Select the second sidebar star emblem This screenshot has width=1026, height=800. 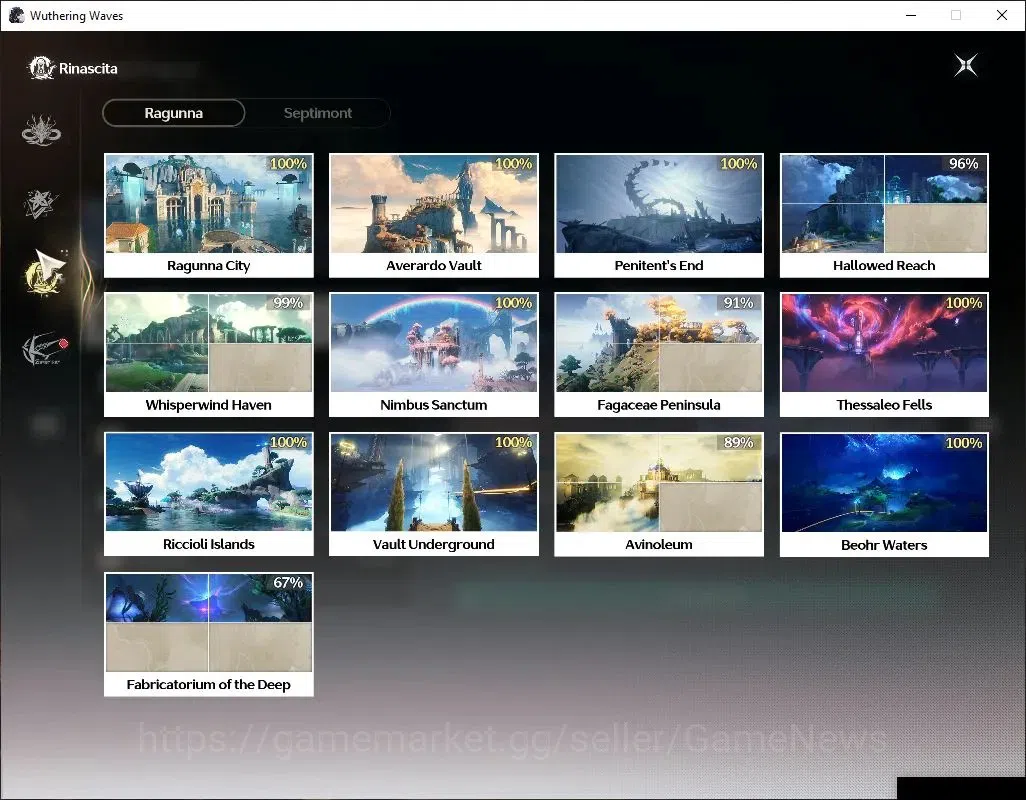pyautogui.click(x=41, y=203)
